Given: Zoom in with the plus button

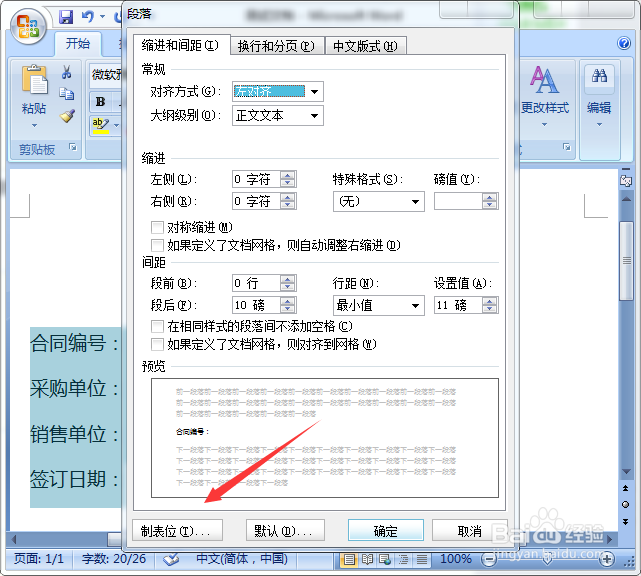Looking at the screenshot, I should coord(607,559).
